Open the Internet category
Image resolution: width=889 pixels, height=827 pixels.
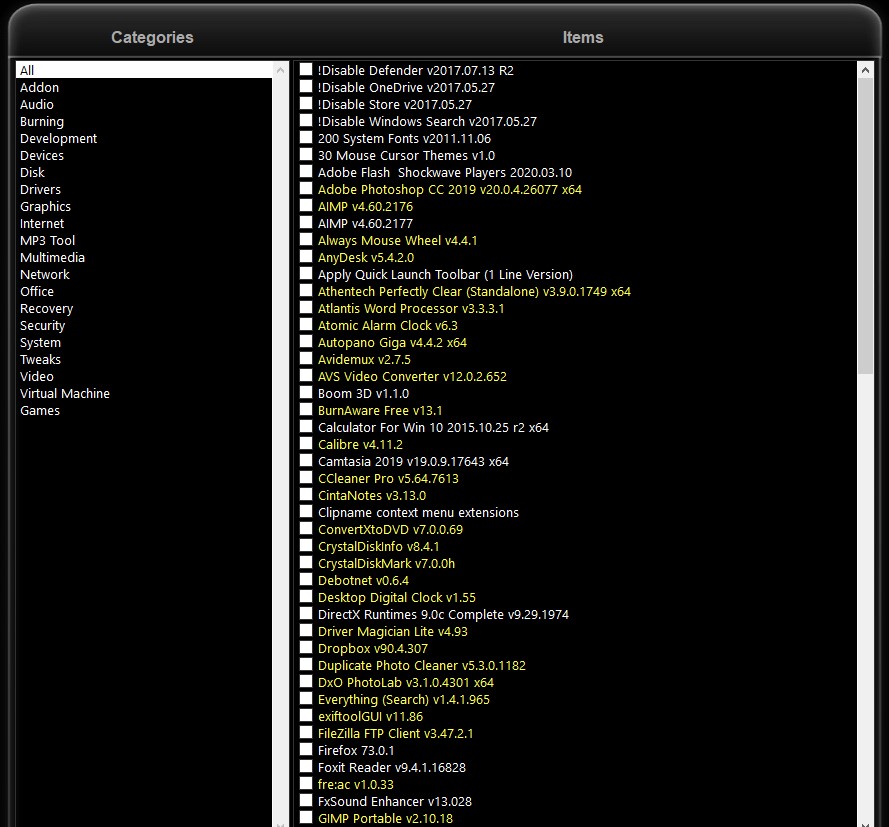click(144, 223)
